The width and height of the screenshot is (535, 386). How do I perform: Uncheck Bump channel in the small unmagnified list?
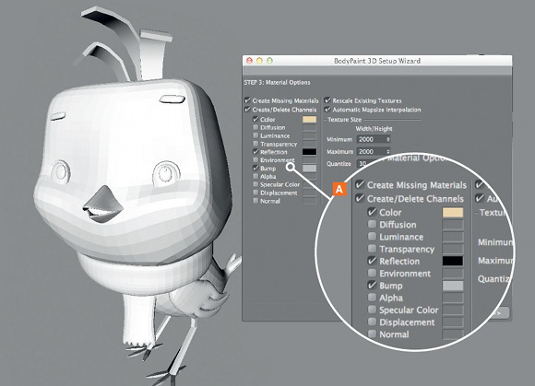(255, 168)
